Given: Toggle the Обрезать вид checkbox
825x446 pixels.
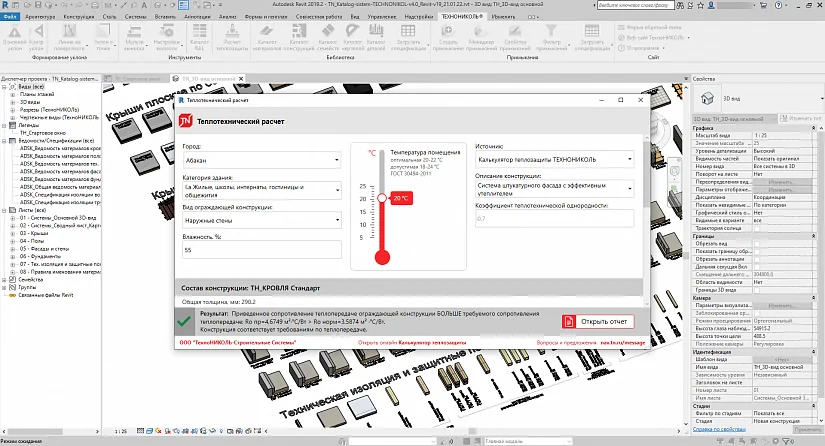Looking at the screenshot, I should click(757, 244).
